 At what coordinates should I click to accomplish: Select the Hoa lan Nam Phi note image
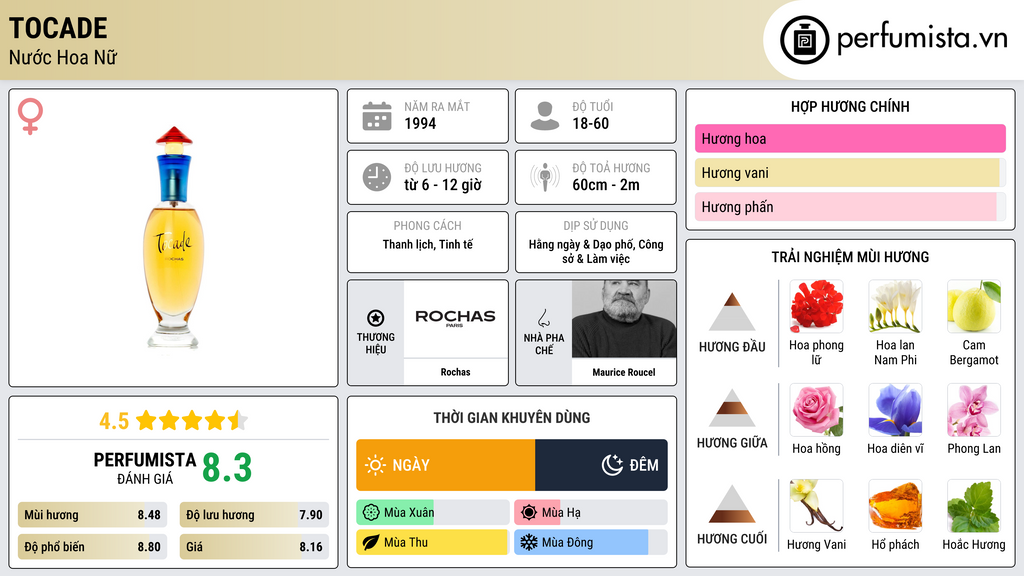pos(895,306)
